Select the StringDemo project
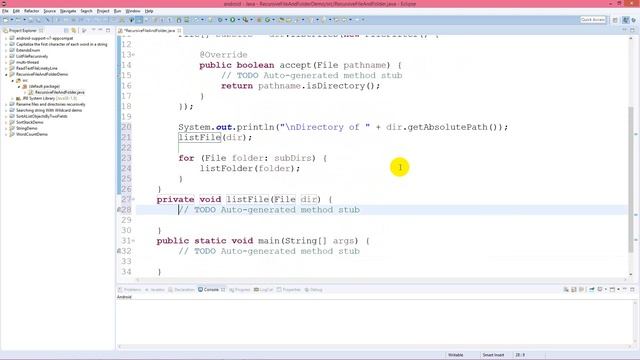This screenshot has width=640, height=360. click(27, 128)
